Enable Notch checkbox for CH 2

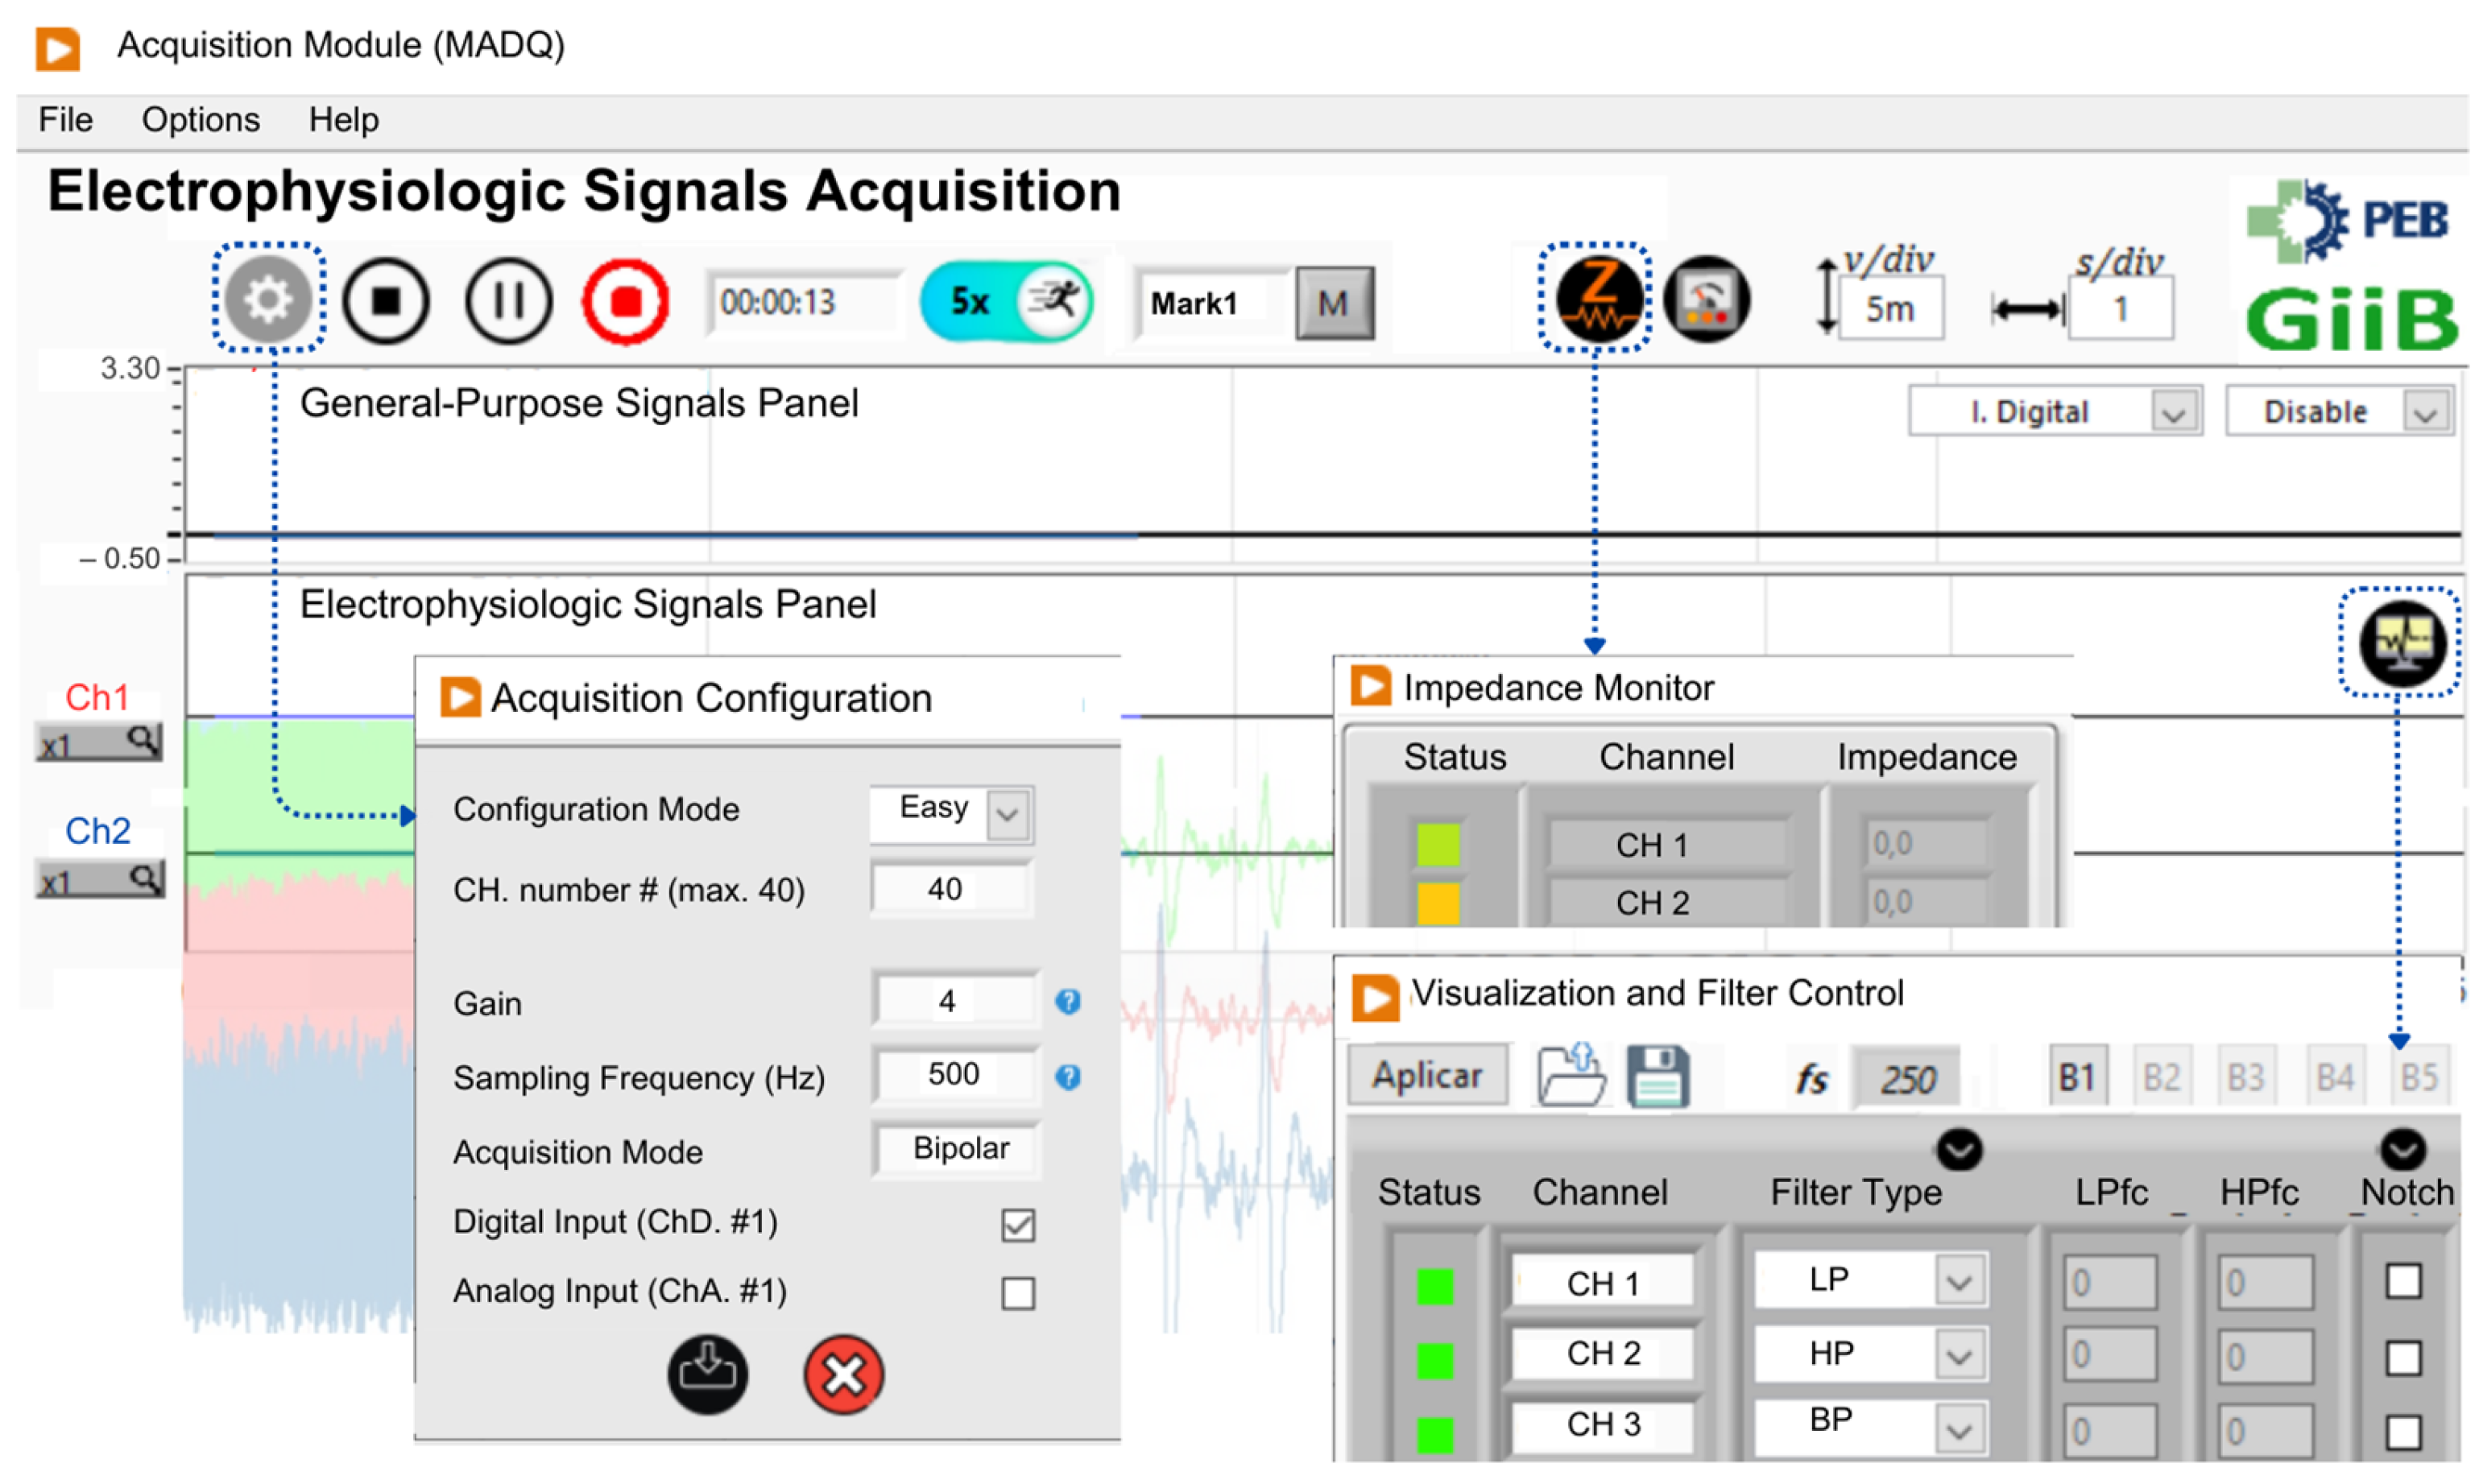[x=2403, y=1358]
